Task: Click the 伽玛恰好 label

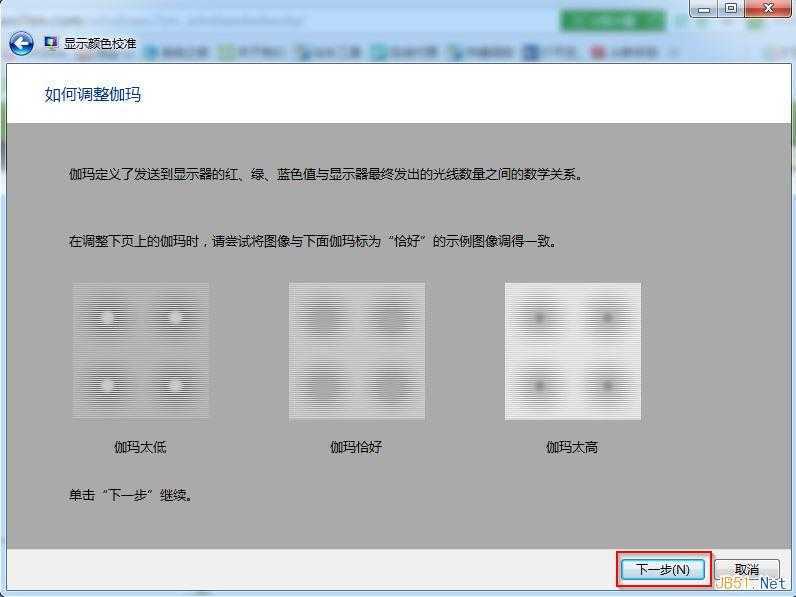Action: (x=356, y=447)
